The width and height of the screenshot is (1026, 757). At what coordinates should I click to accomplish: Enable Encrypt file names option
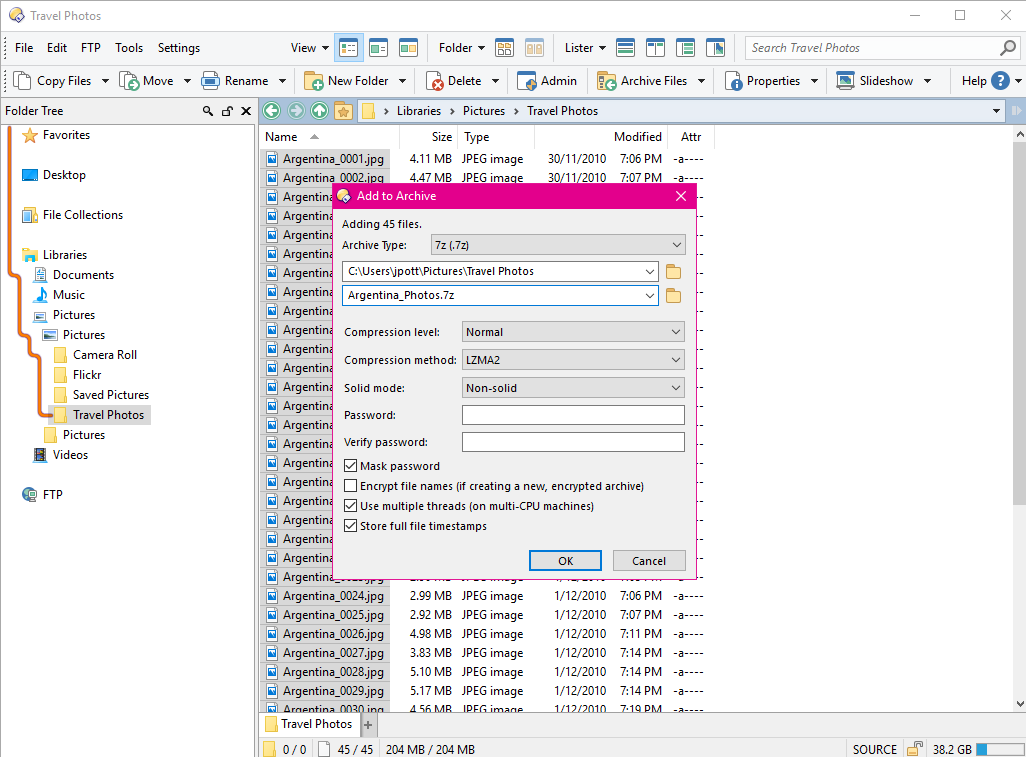coord(350,486)
